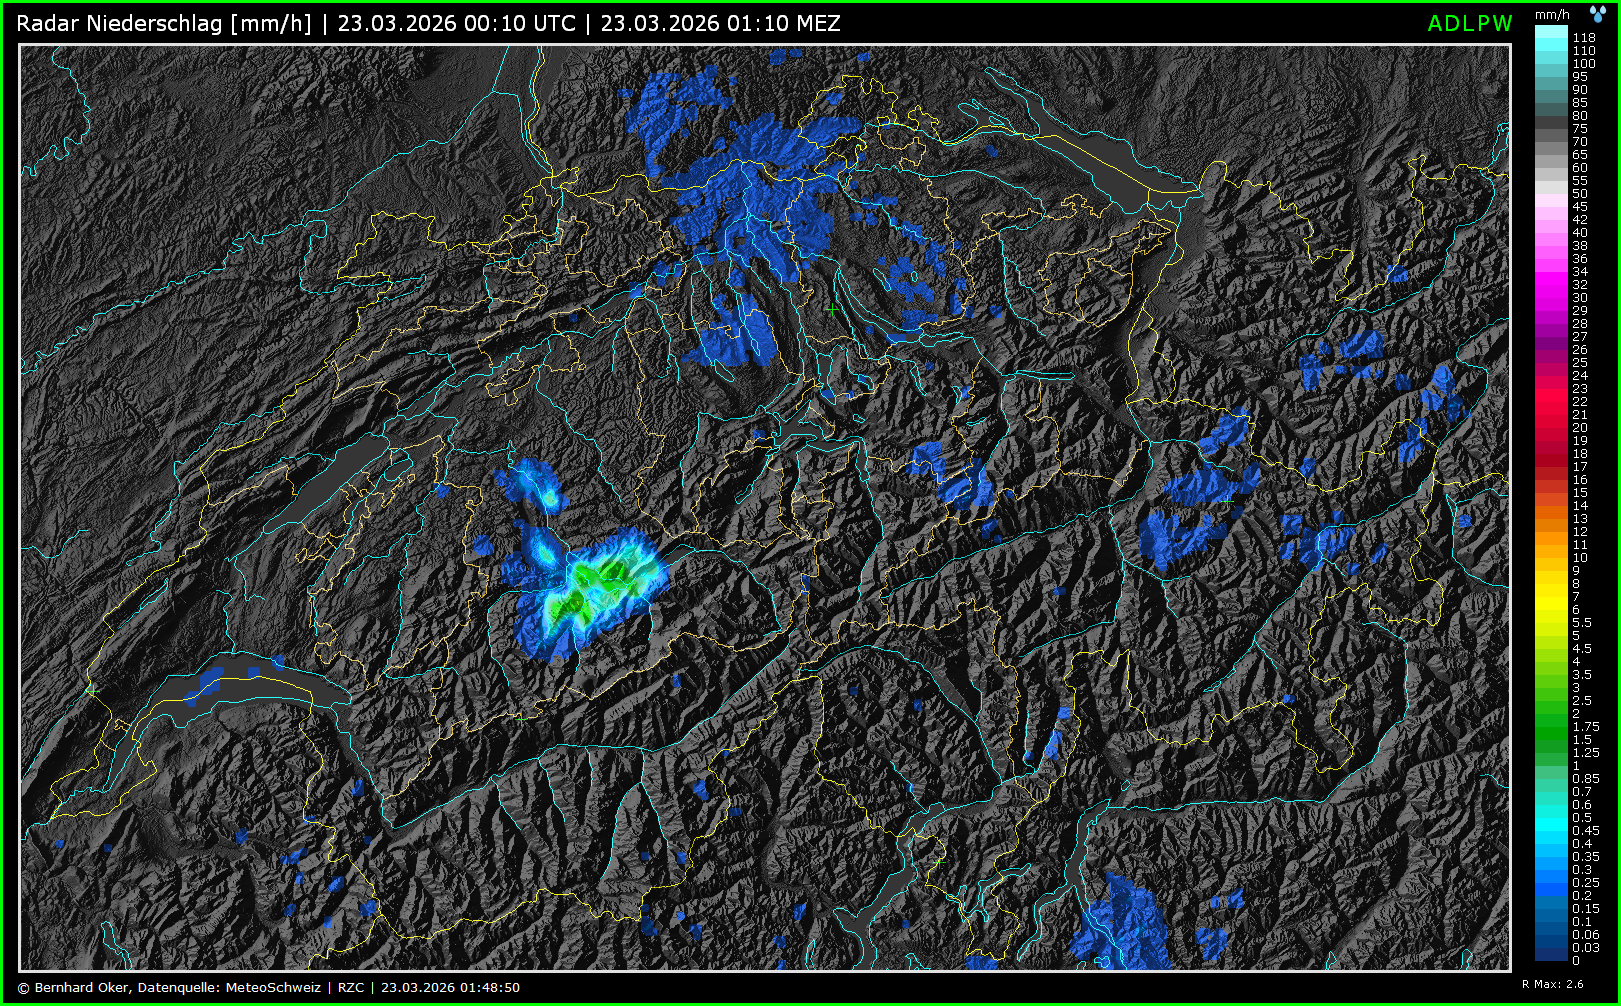The width and height of the screenshot is (1621, 1006).
Task: Click the blue raindrops icon above the legend
Action: tap(1597, 13)
